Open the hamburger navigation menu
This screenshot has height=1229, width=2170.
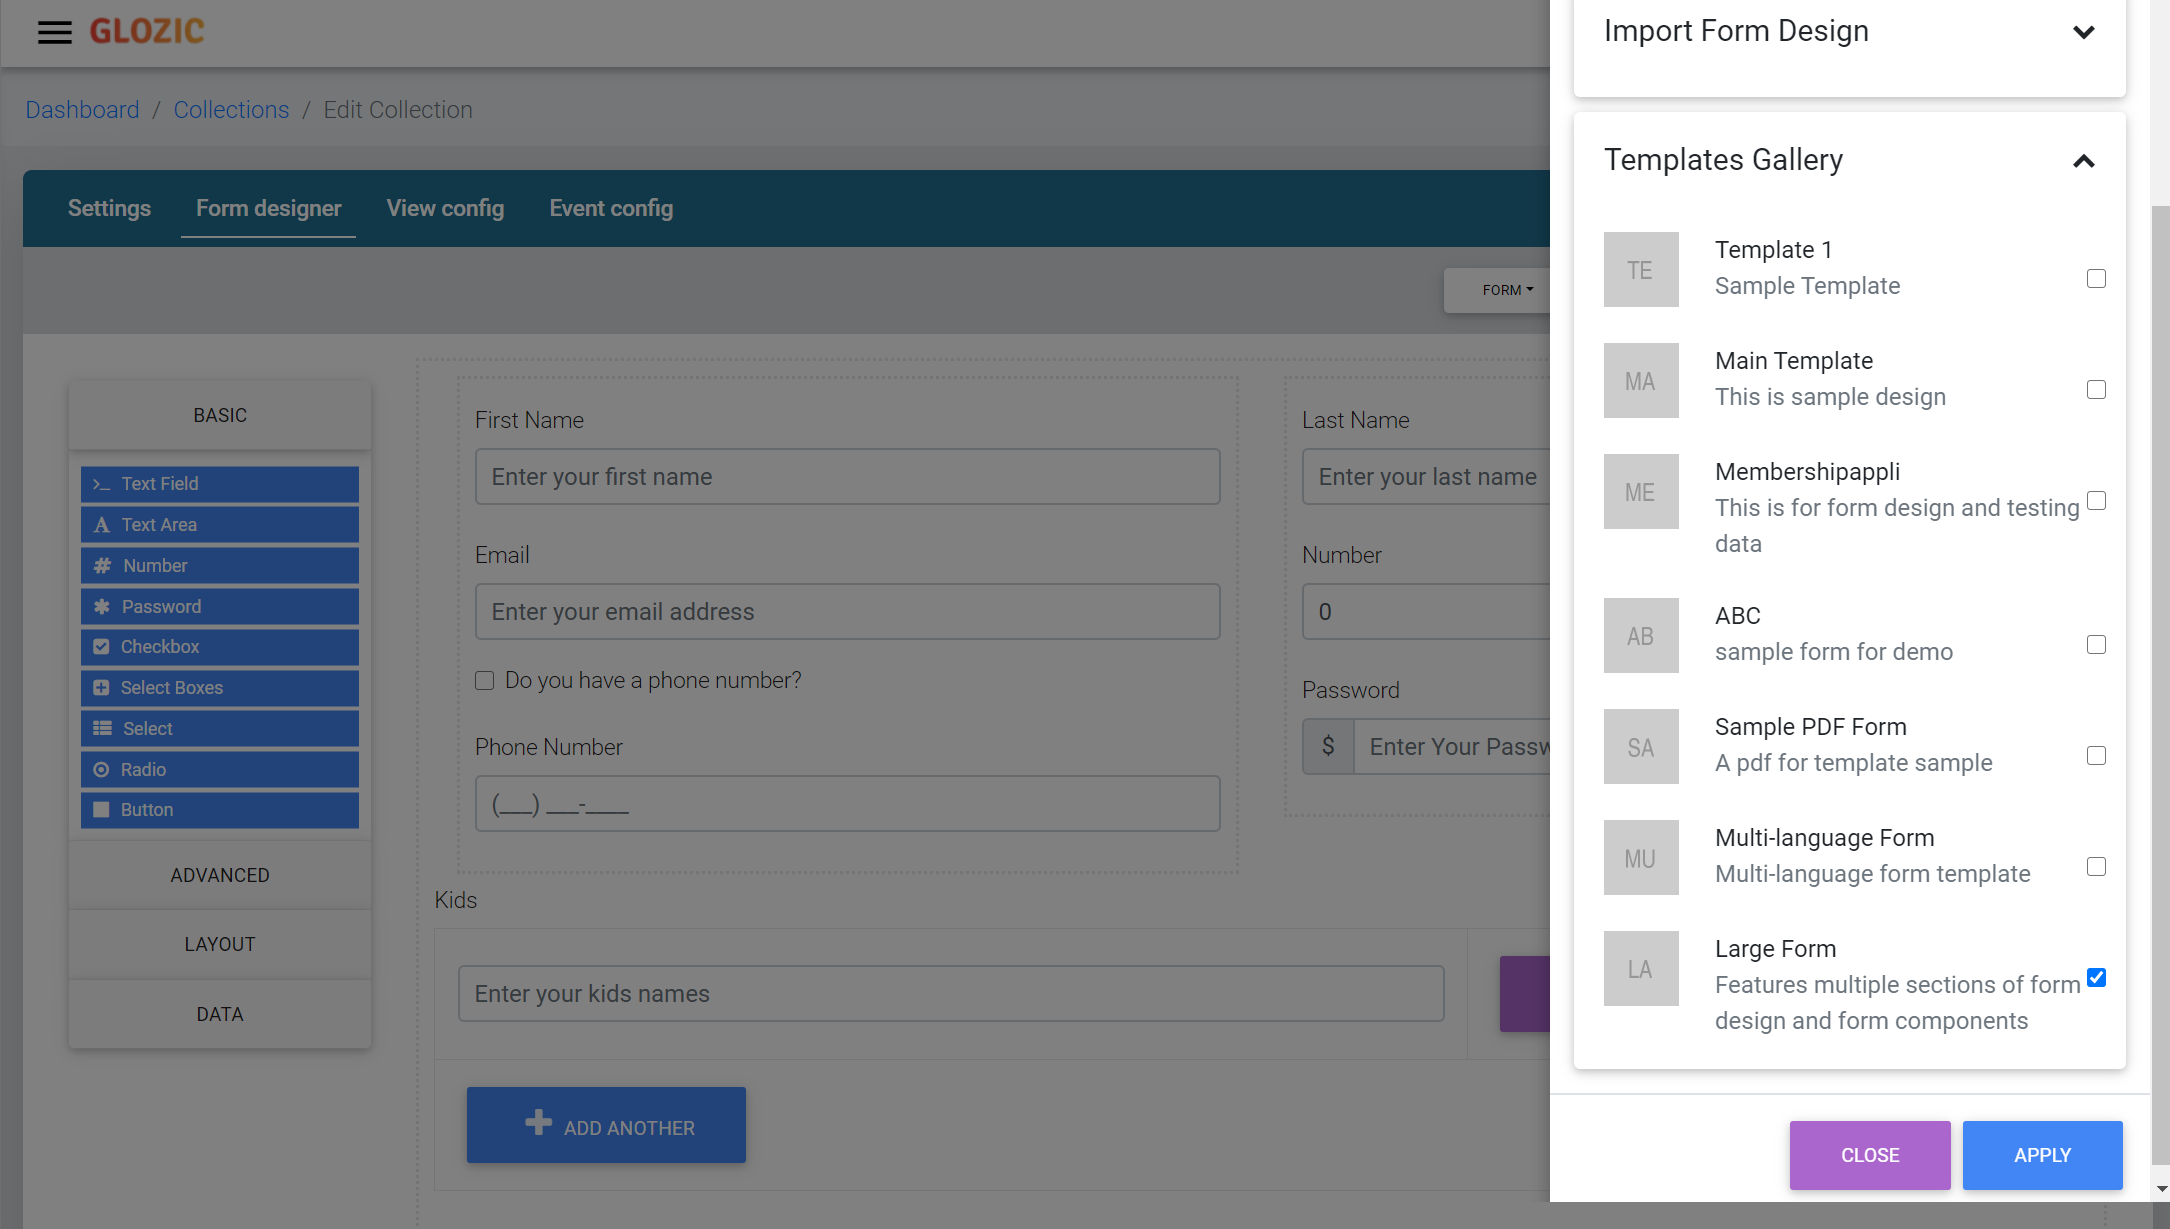click(x=55, y=32)
